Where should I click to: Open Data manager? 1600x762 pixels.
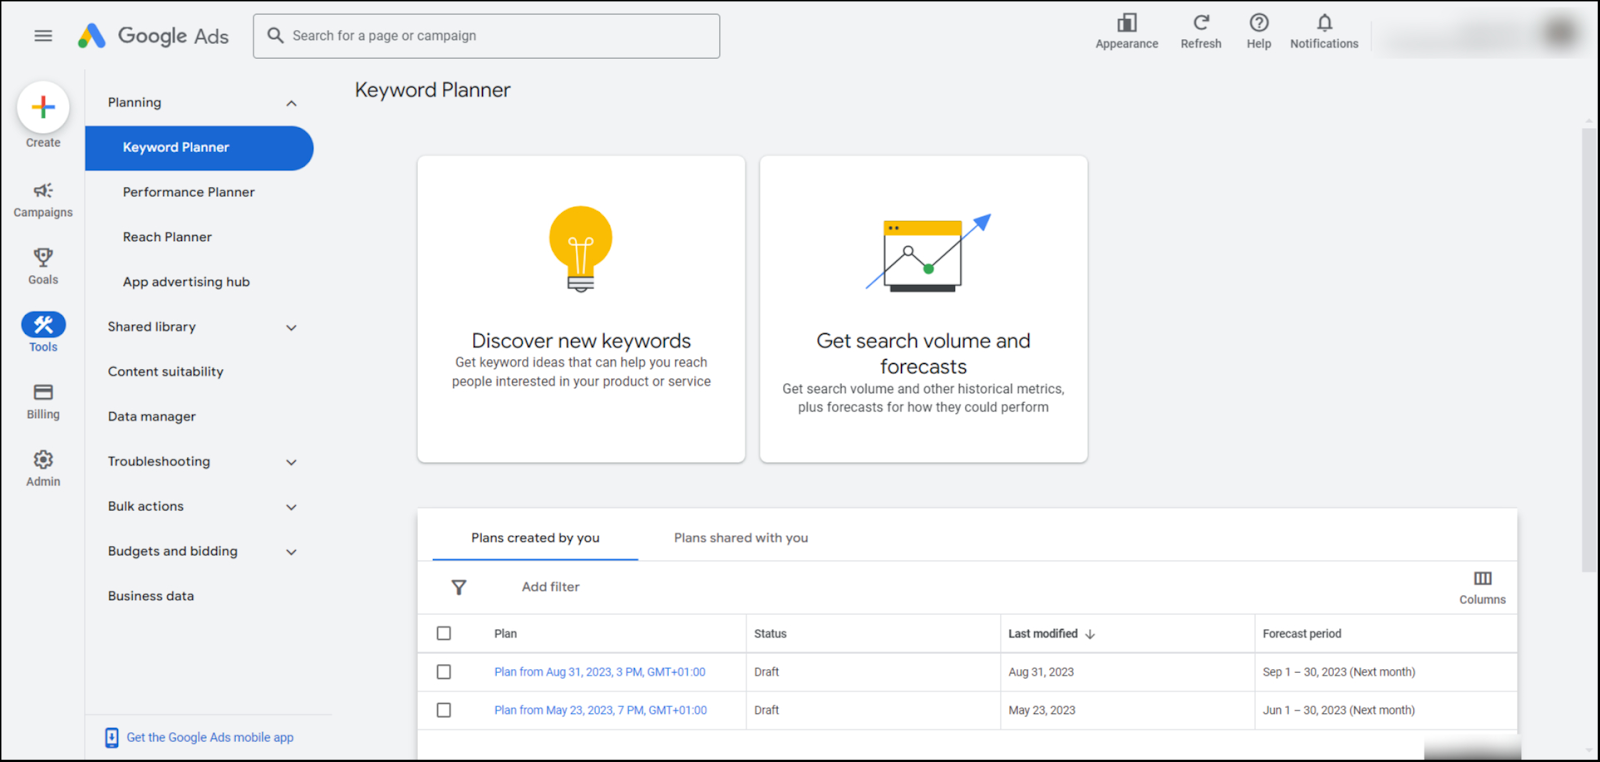(x=152, y=417)
